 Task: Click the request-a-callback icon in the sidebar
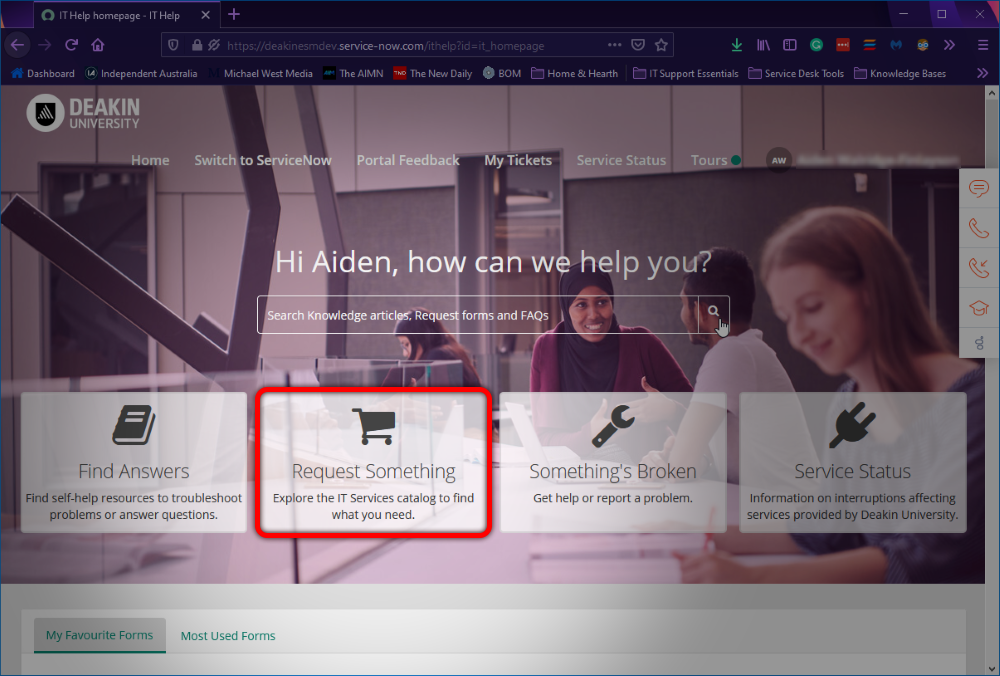click(x=978, y=268)
